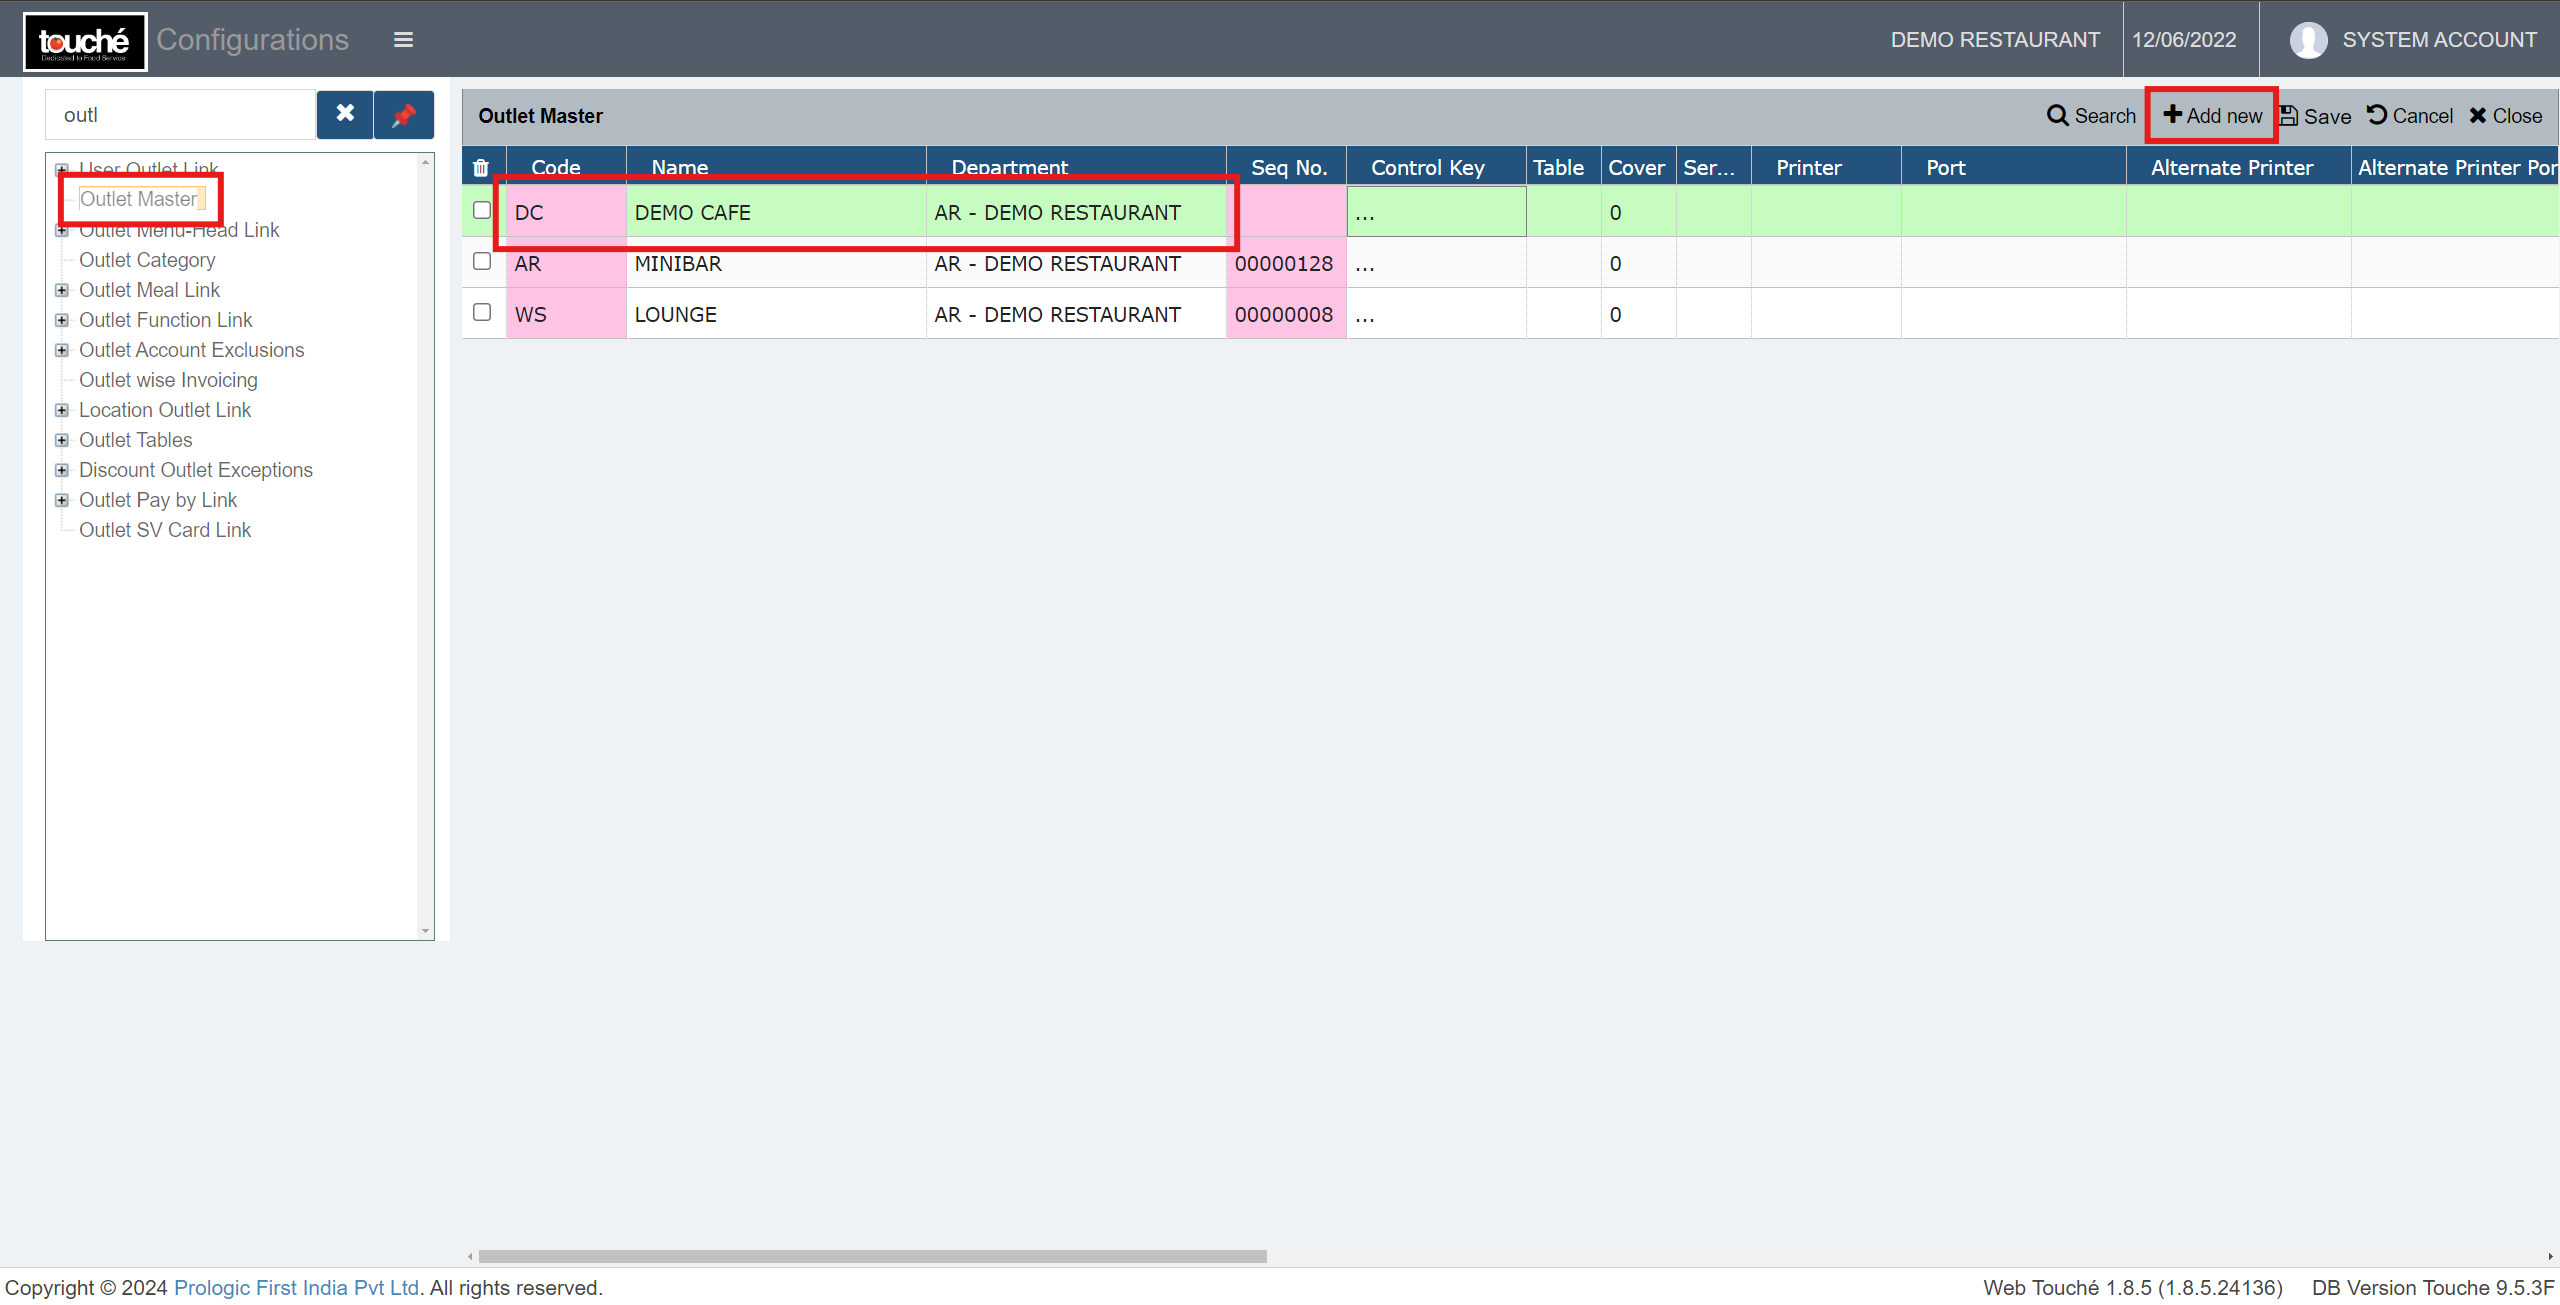
Task: Select Outlet wise Invoicing menu item
Action: tap(168, 380)
